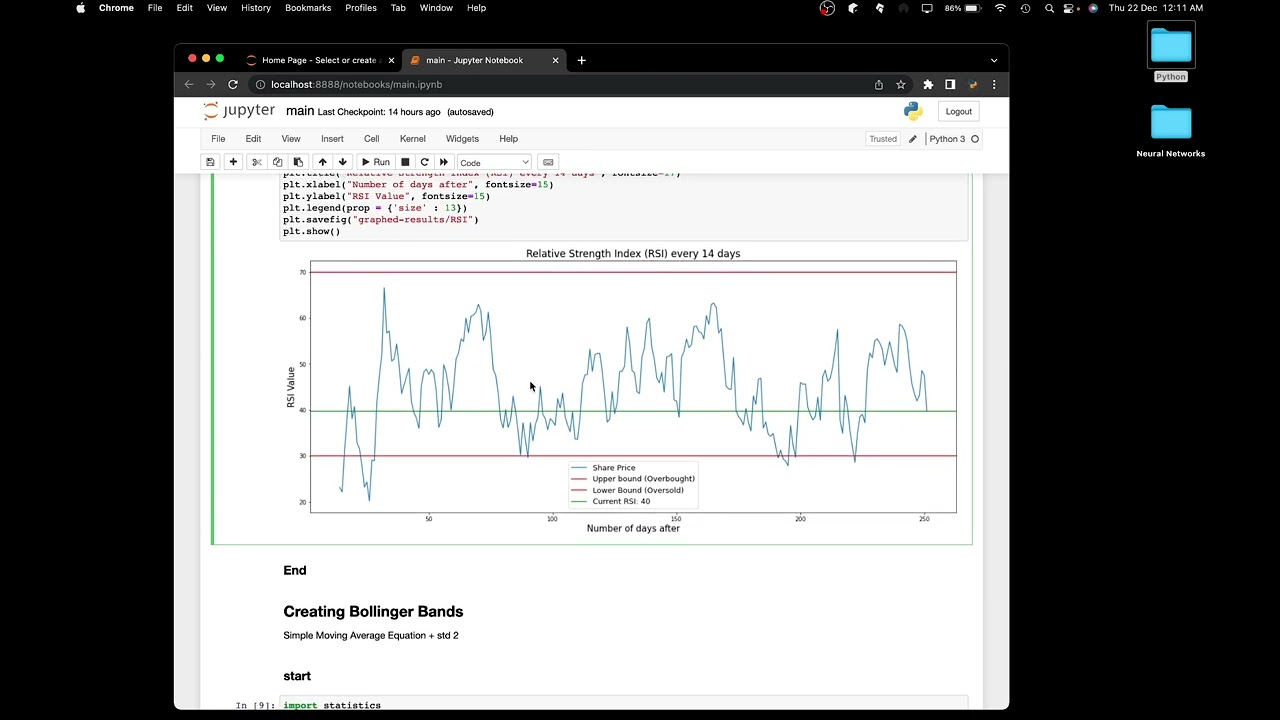Viewport: 1280px width, 720px height.
Task: Bookmark this page with star icon
Action: tap(900, 85)
